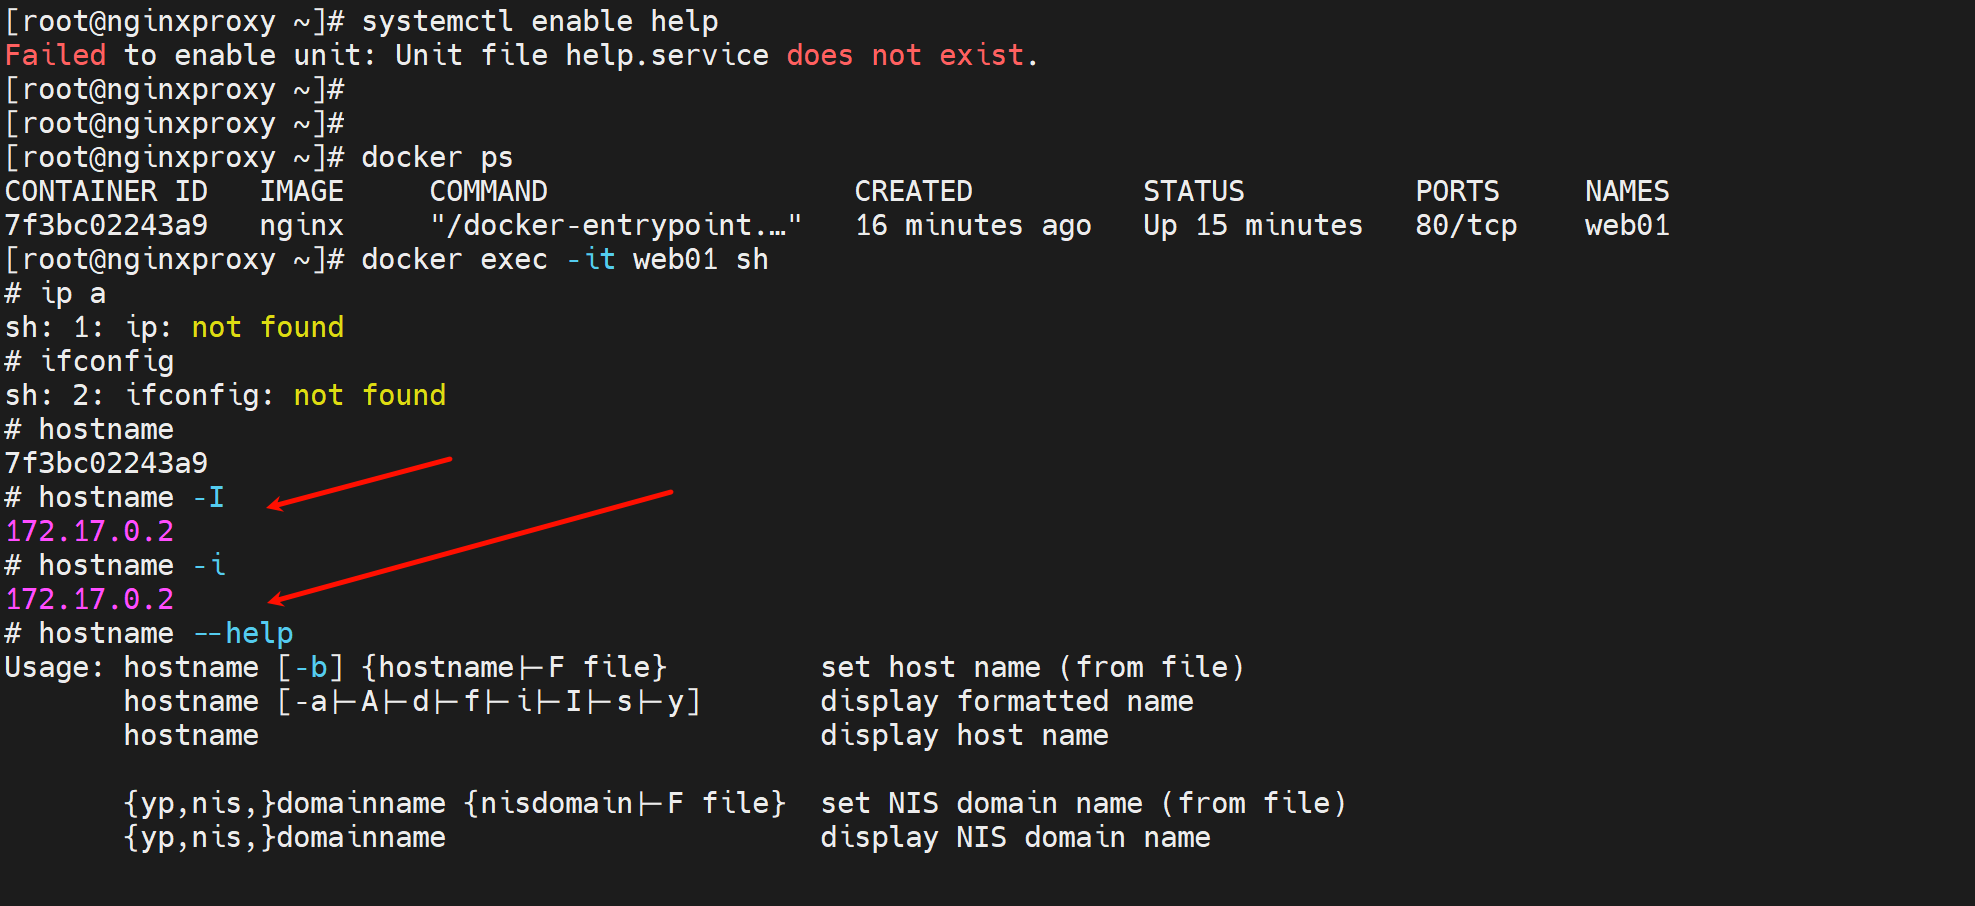
Task: Click the "nginx" image value
Action: [301, 226]
